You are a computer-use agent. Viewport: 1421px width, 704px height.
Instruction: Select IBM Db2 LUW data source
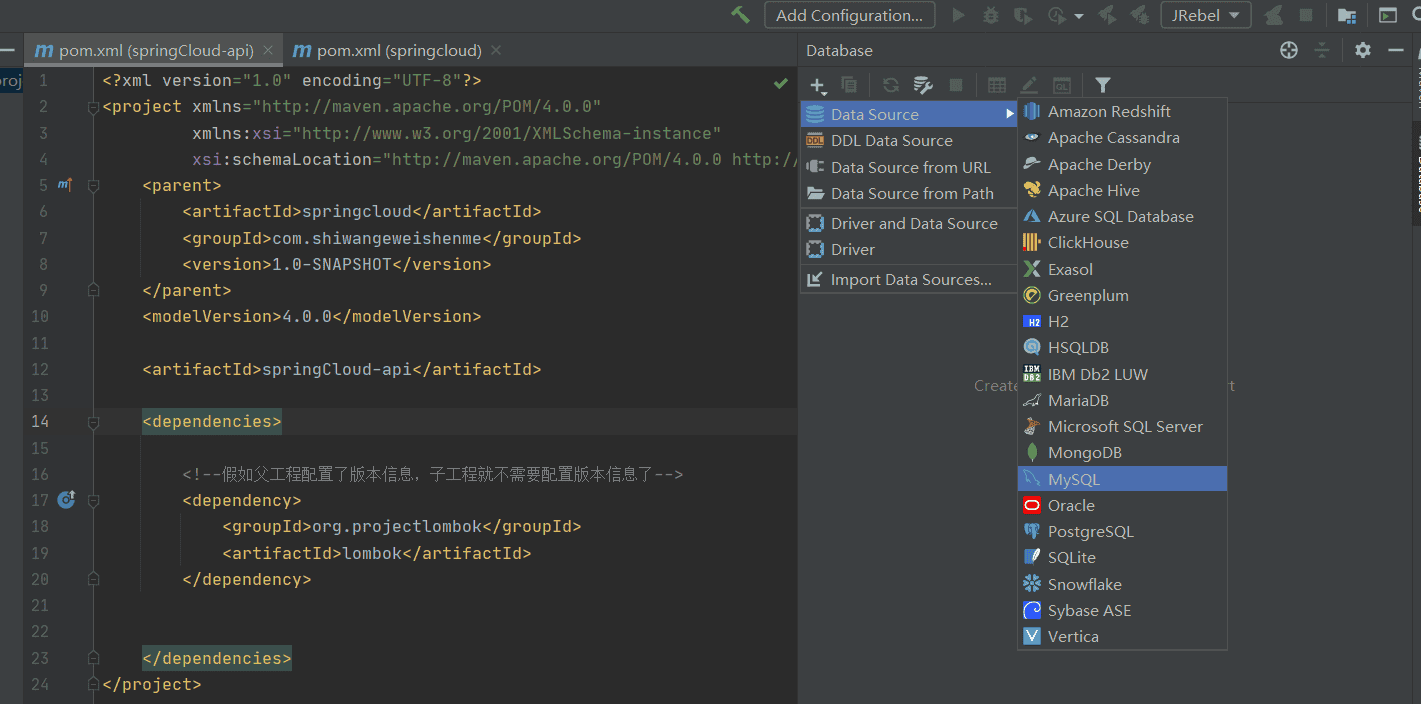pos(1122,374)
